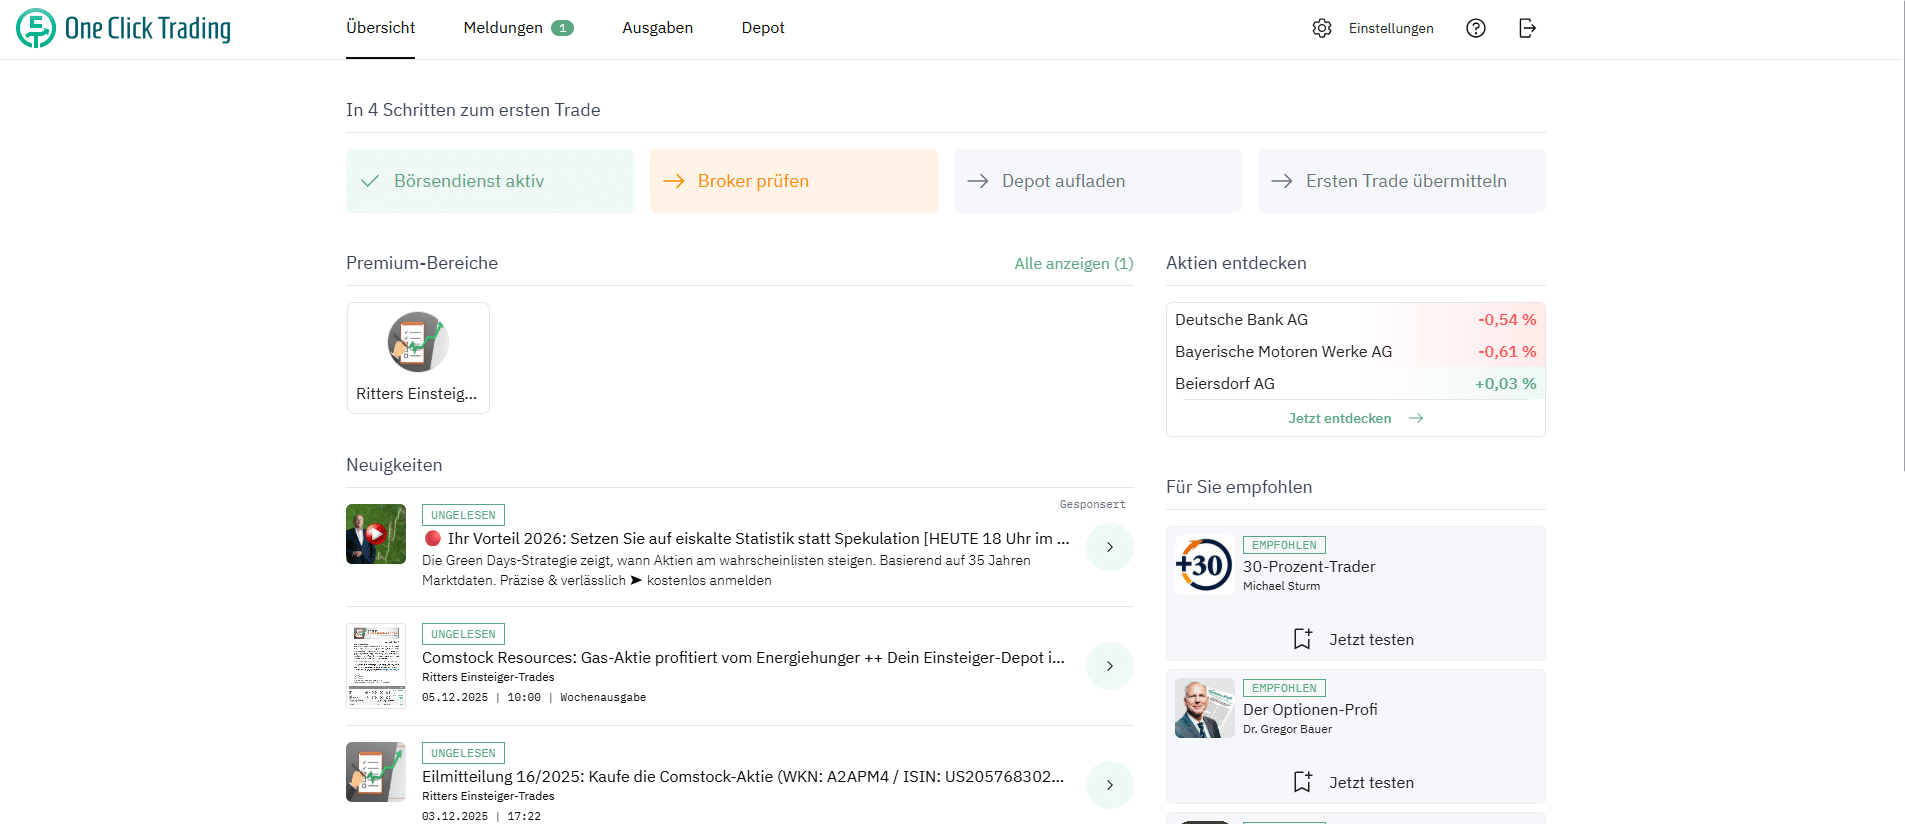The width and height of the screenshot is (1905, 824).
Task: Click the One Click Trading logo
Action: (123, 28)
